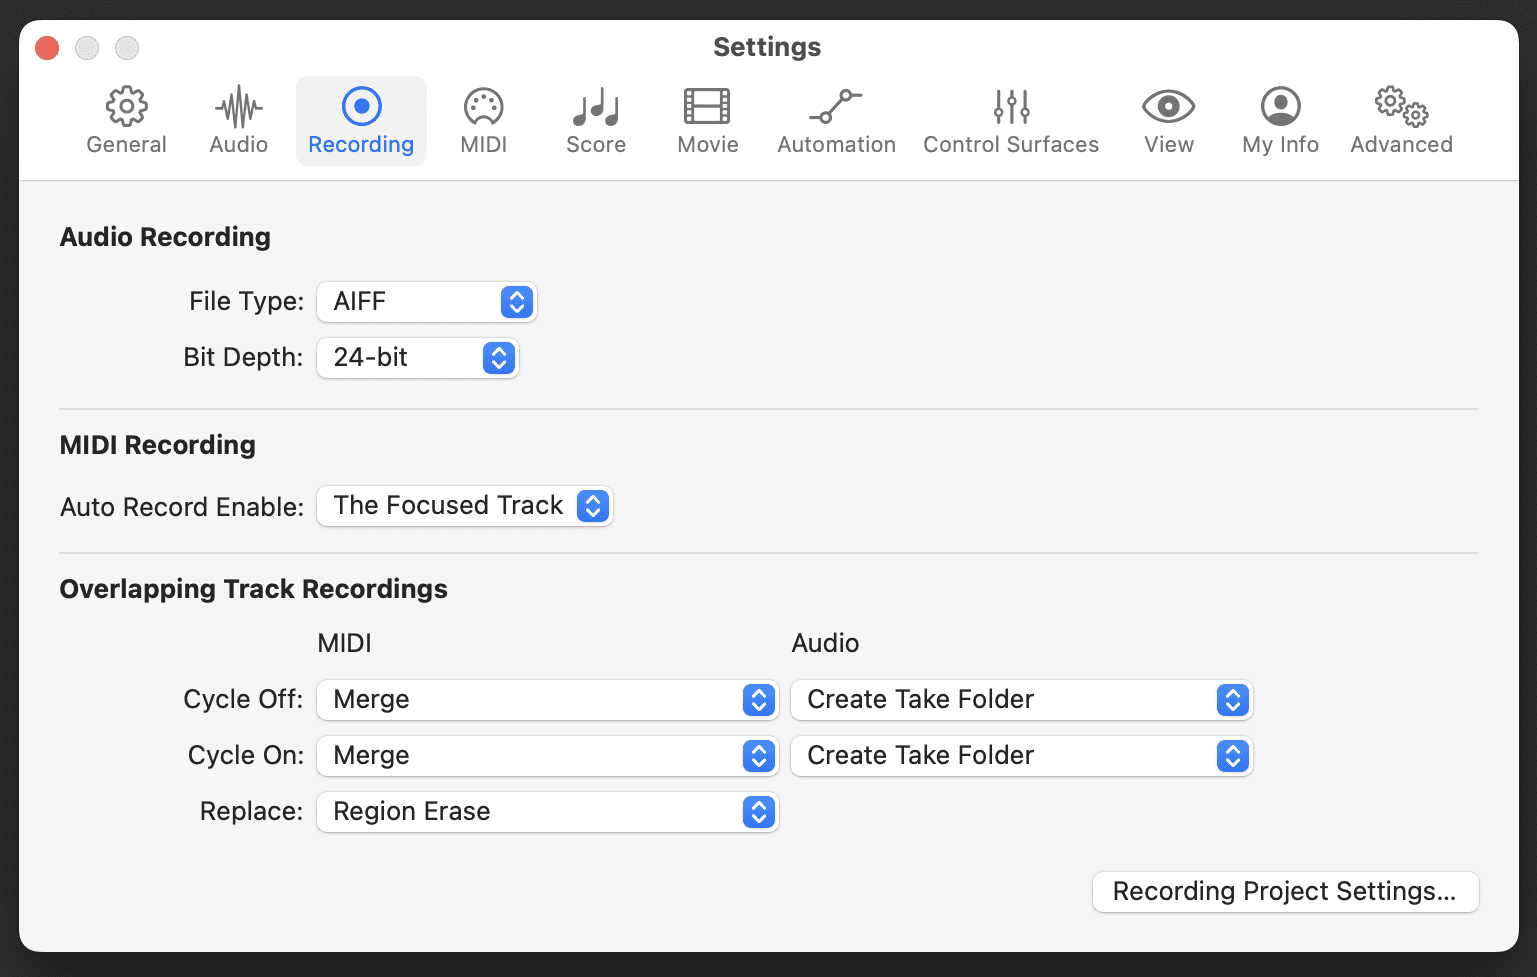
Task: Switch to the Recording tab
Action: coord(361,118)
